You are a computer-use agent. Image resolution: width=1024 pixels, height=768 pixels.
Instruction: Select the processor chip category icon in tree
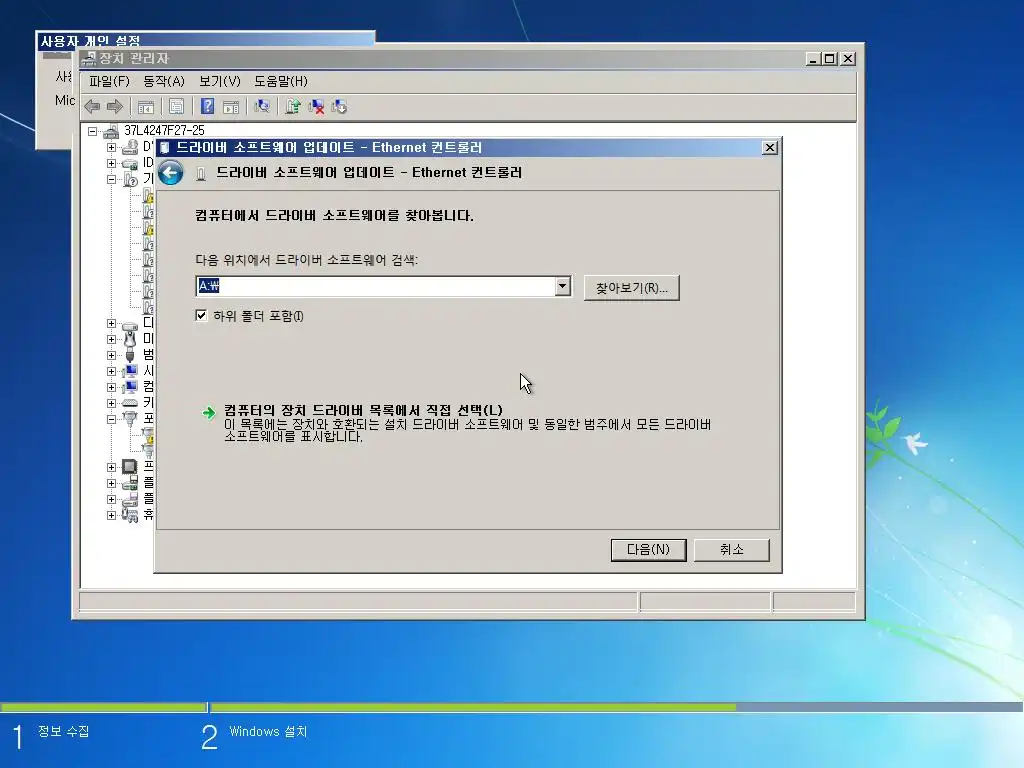pyautogui.click(x=130, y=466)
